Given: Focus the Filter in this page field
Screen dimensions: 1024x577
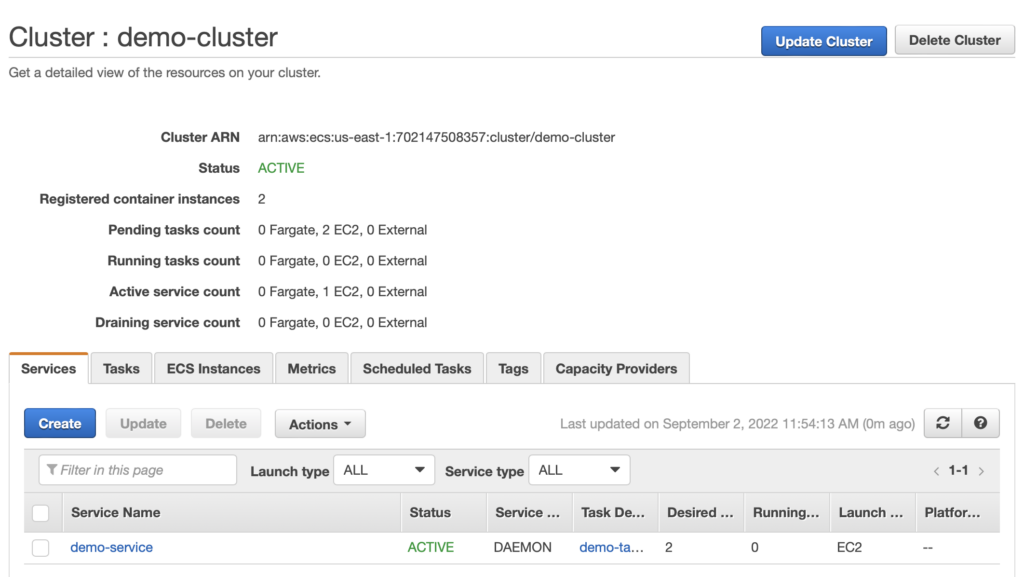Looking at the screenshot, I should point(138,470).
